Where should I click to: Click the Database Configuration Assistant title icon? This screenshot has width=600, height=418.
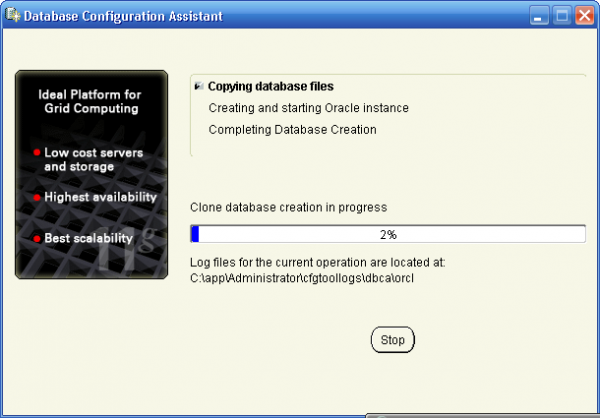point(12,15)
